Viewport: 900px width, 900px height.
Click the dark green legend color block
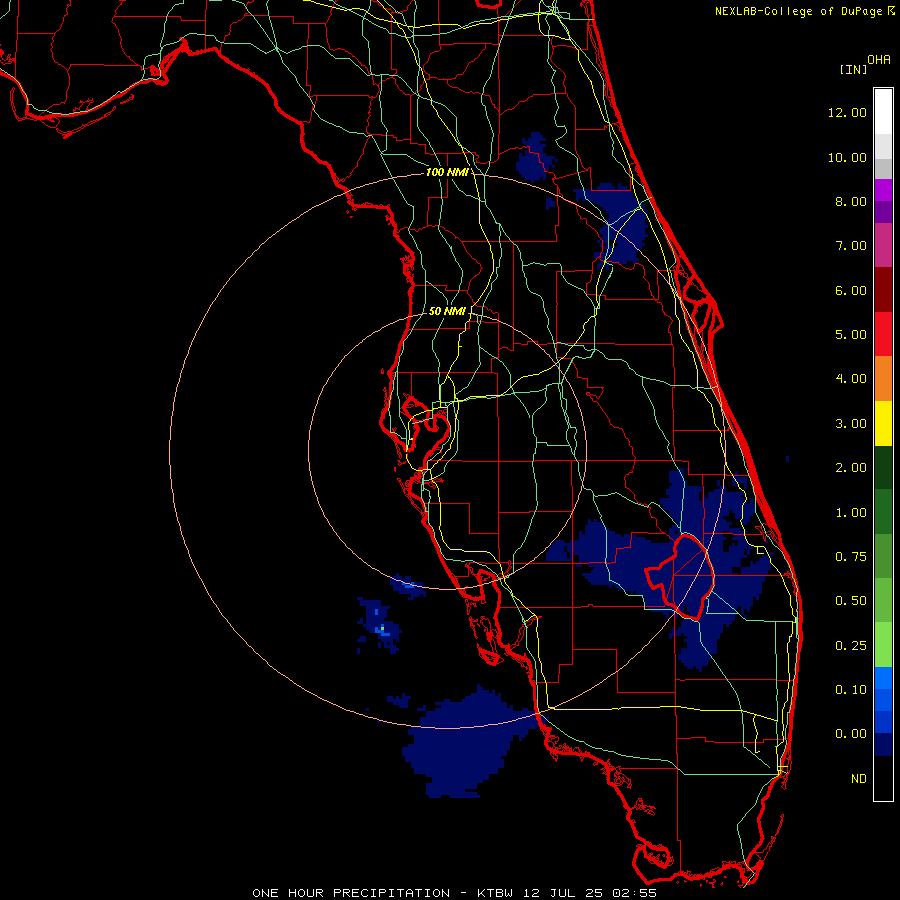(x=883, y=468)
